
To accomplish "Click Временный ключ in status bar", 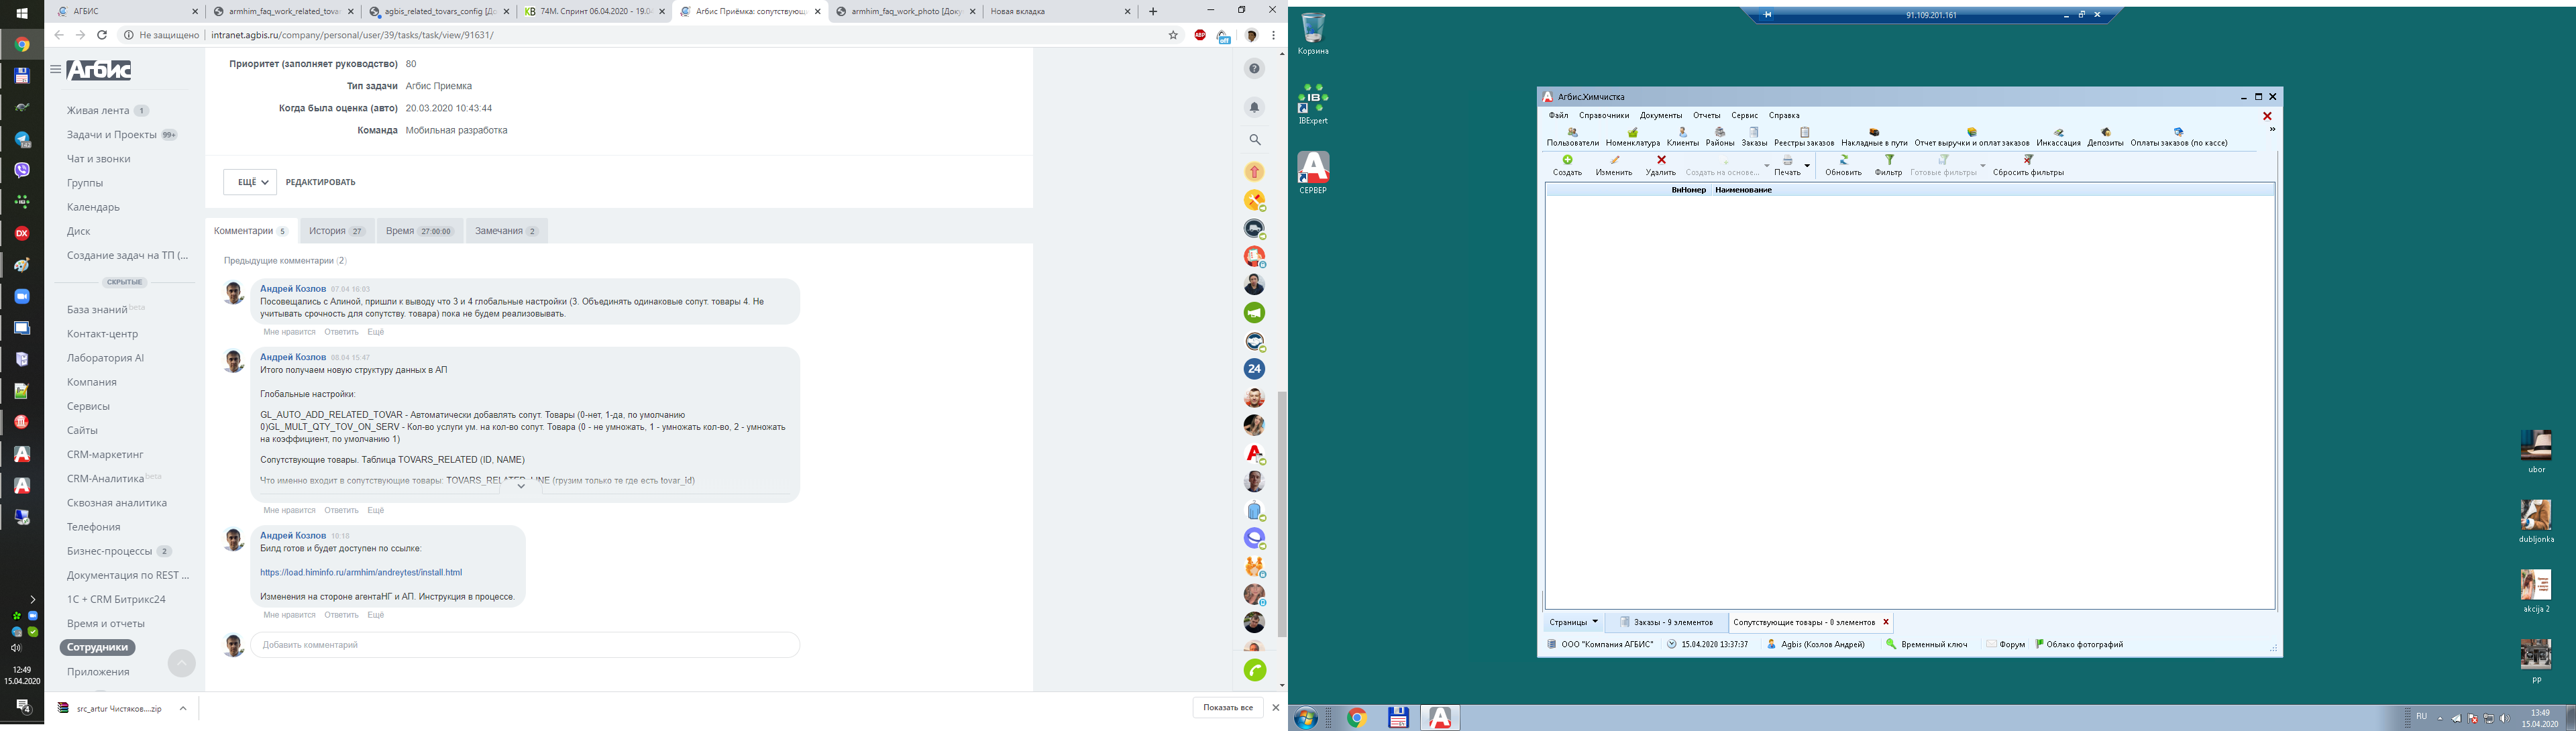I will 1926,645.
